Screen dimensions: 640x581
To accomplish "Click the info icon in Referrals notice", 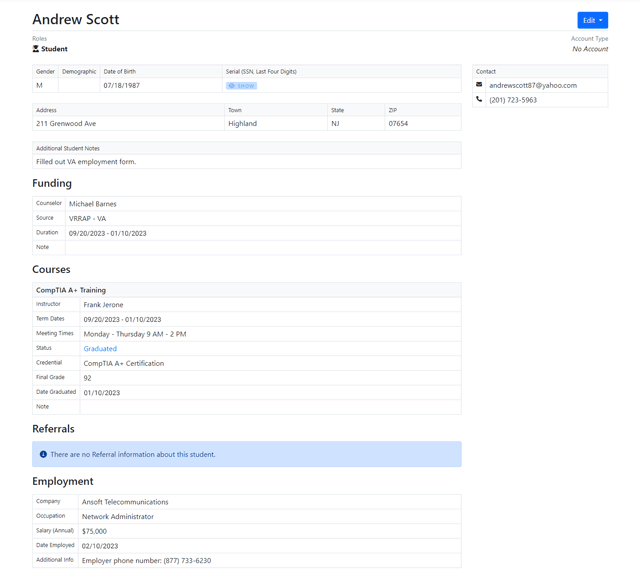I will point(43,454).
